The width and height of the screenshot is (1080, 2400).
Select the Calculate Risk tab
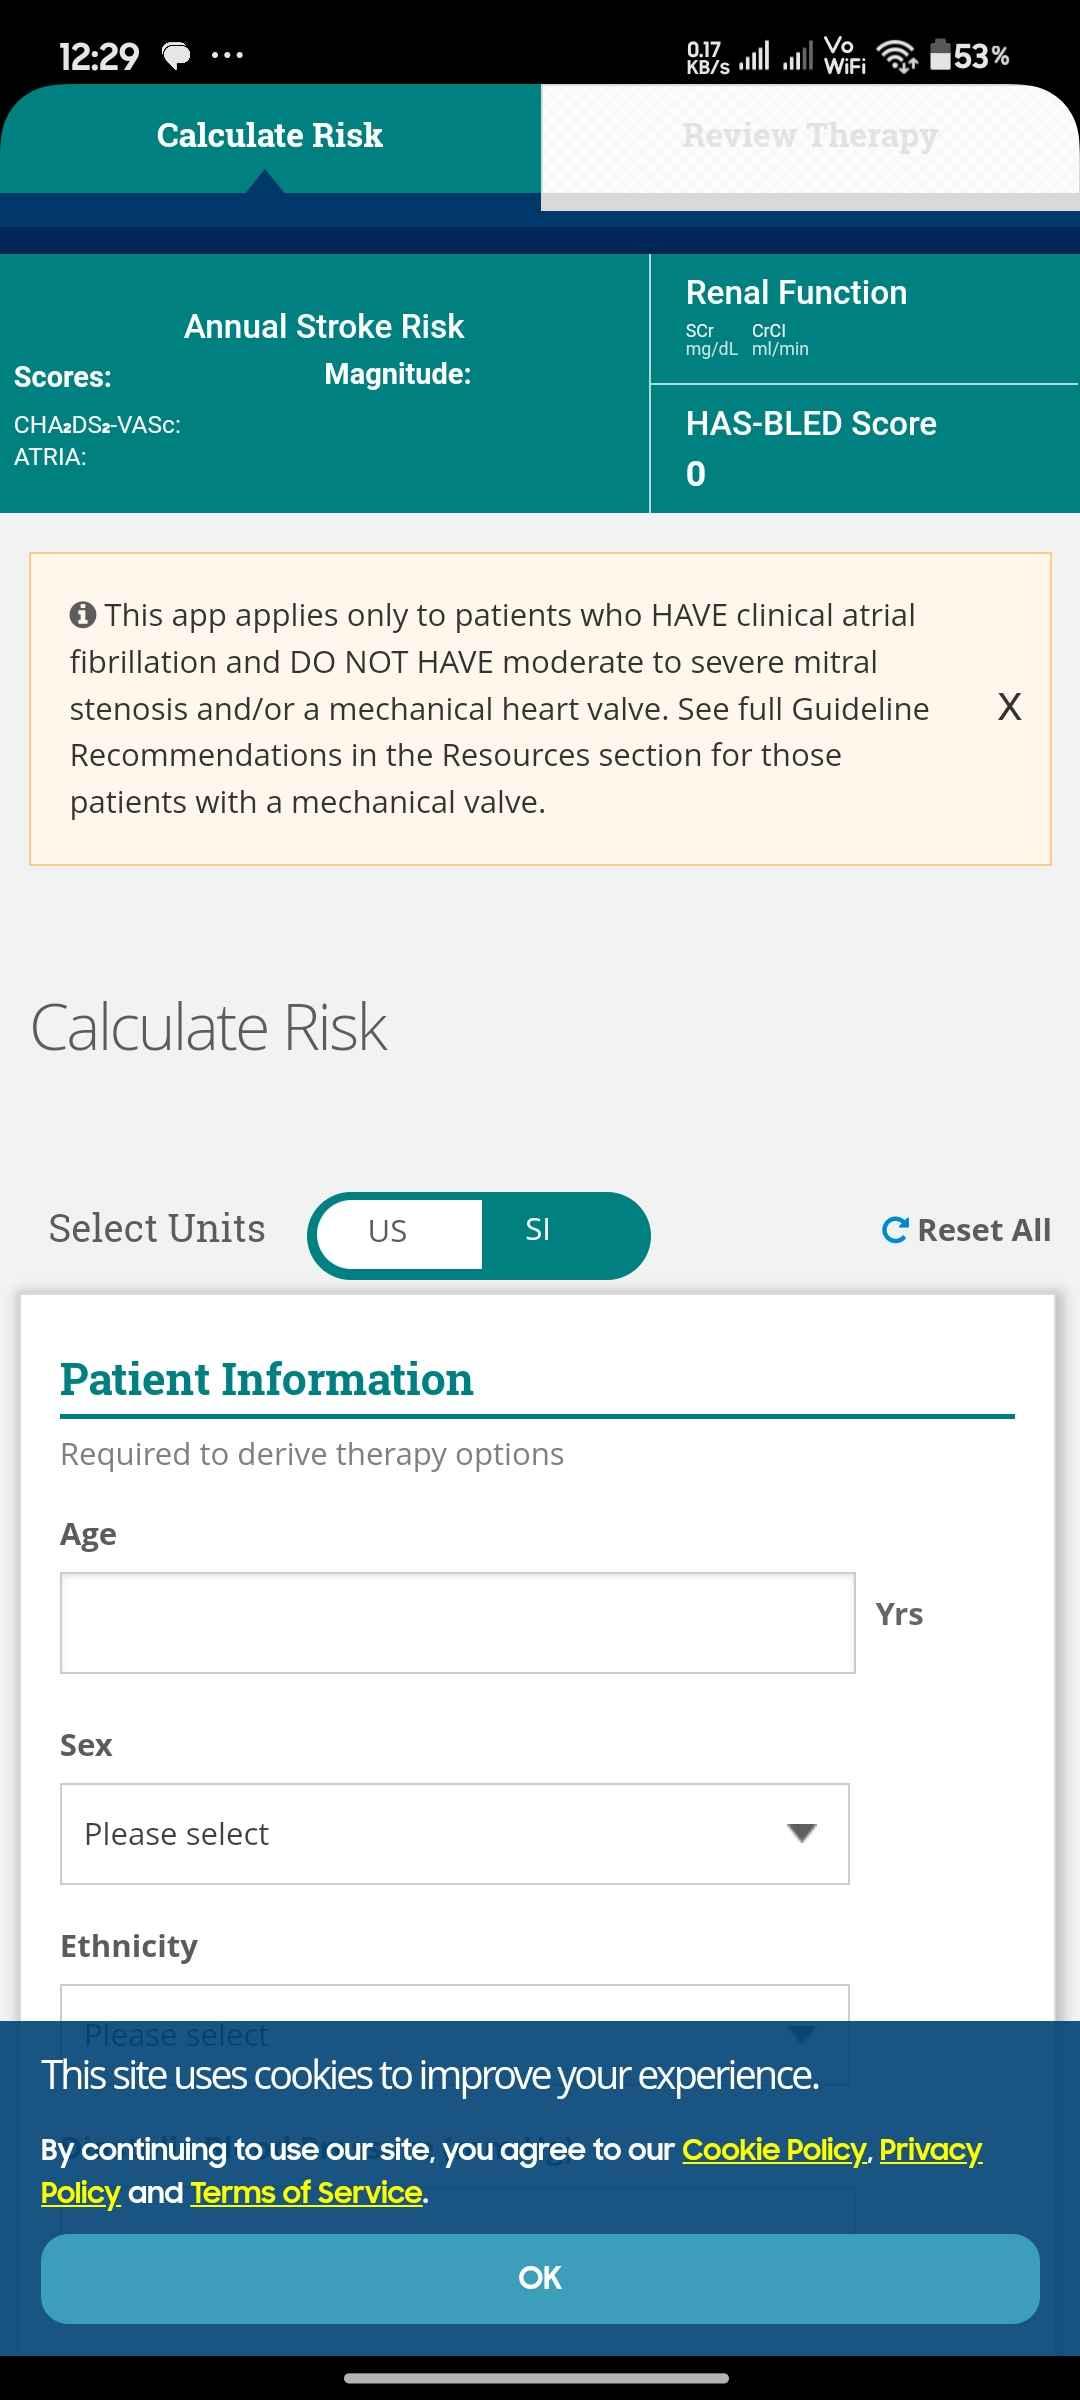coord(270,136)
